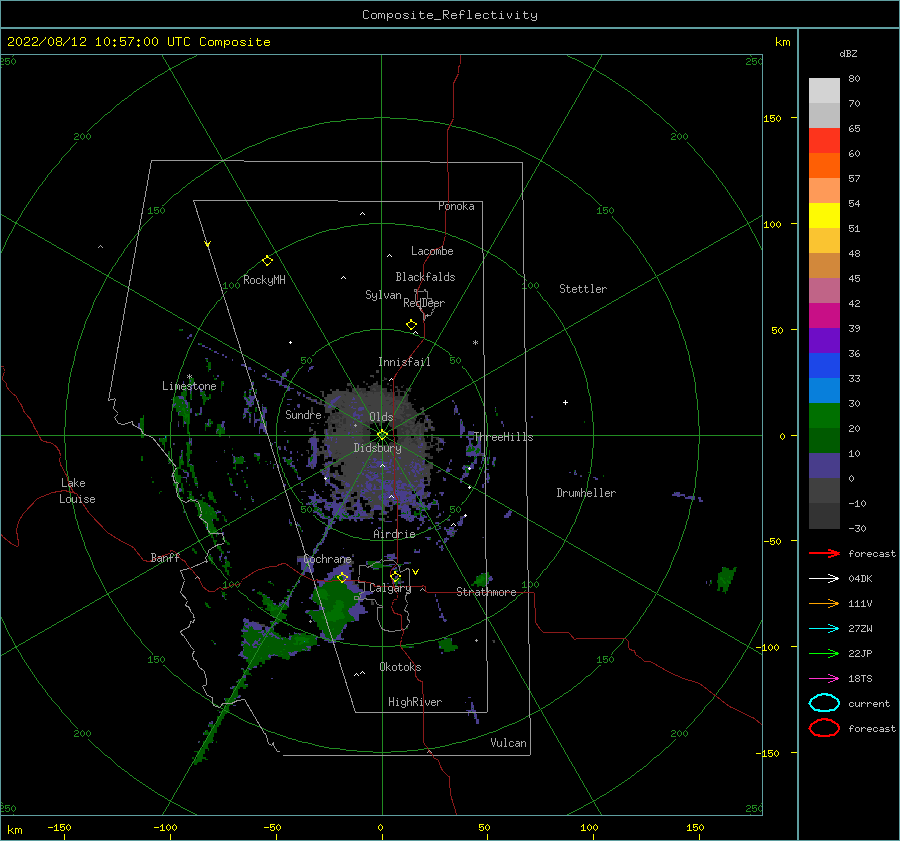Viewport: 900px width, 841px height.
Task: Click the Limestone label
Action: [x=189, y=386]
